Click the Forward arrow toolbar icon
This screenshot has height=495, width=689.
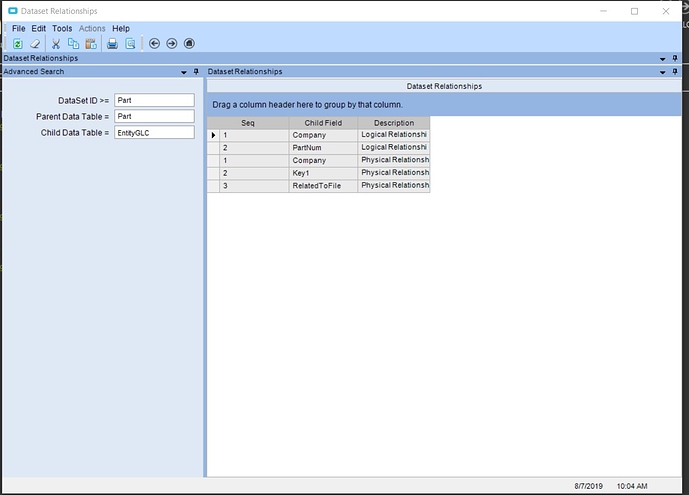coord(172,43)
